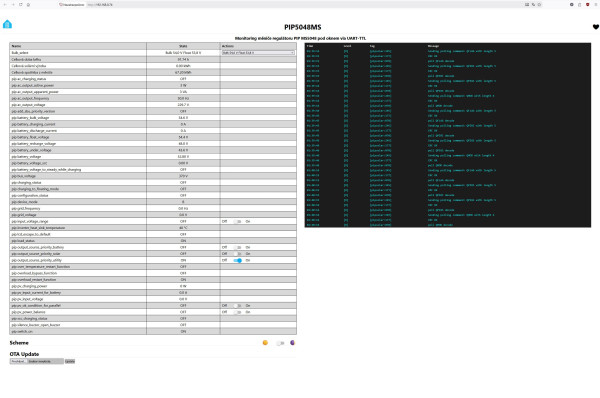Click the pip-inverter_heat_sink_temperature row
Screen dimensions: 600x398
point(153,228)
